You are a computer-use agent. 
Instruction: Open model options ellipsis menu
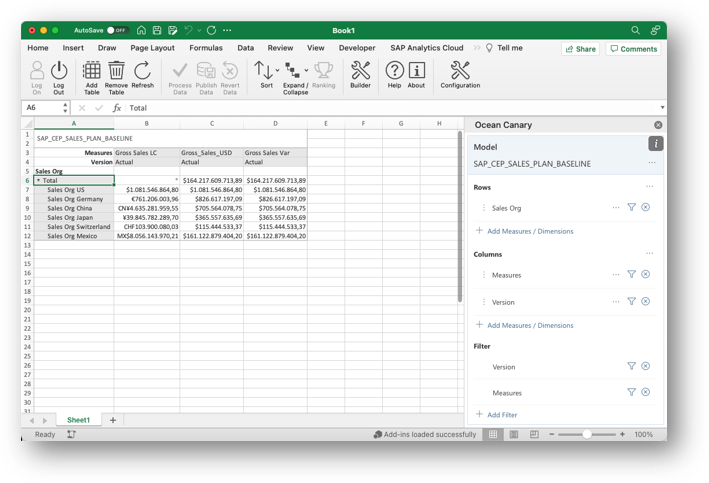click(652, 162)
